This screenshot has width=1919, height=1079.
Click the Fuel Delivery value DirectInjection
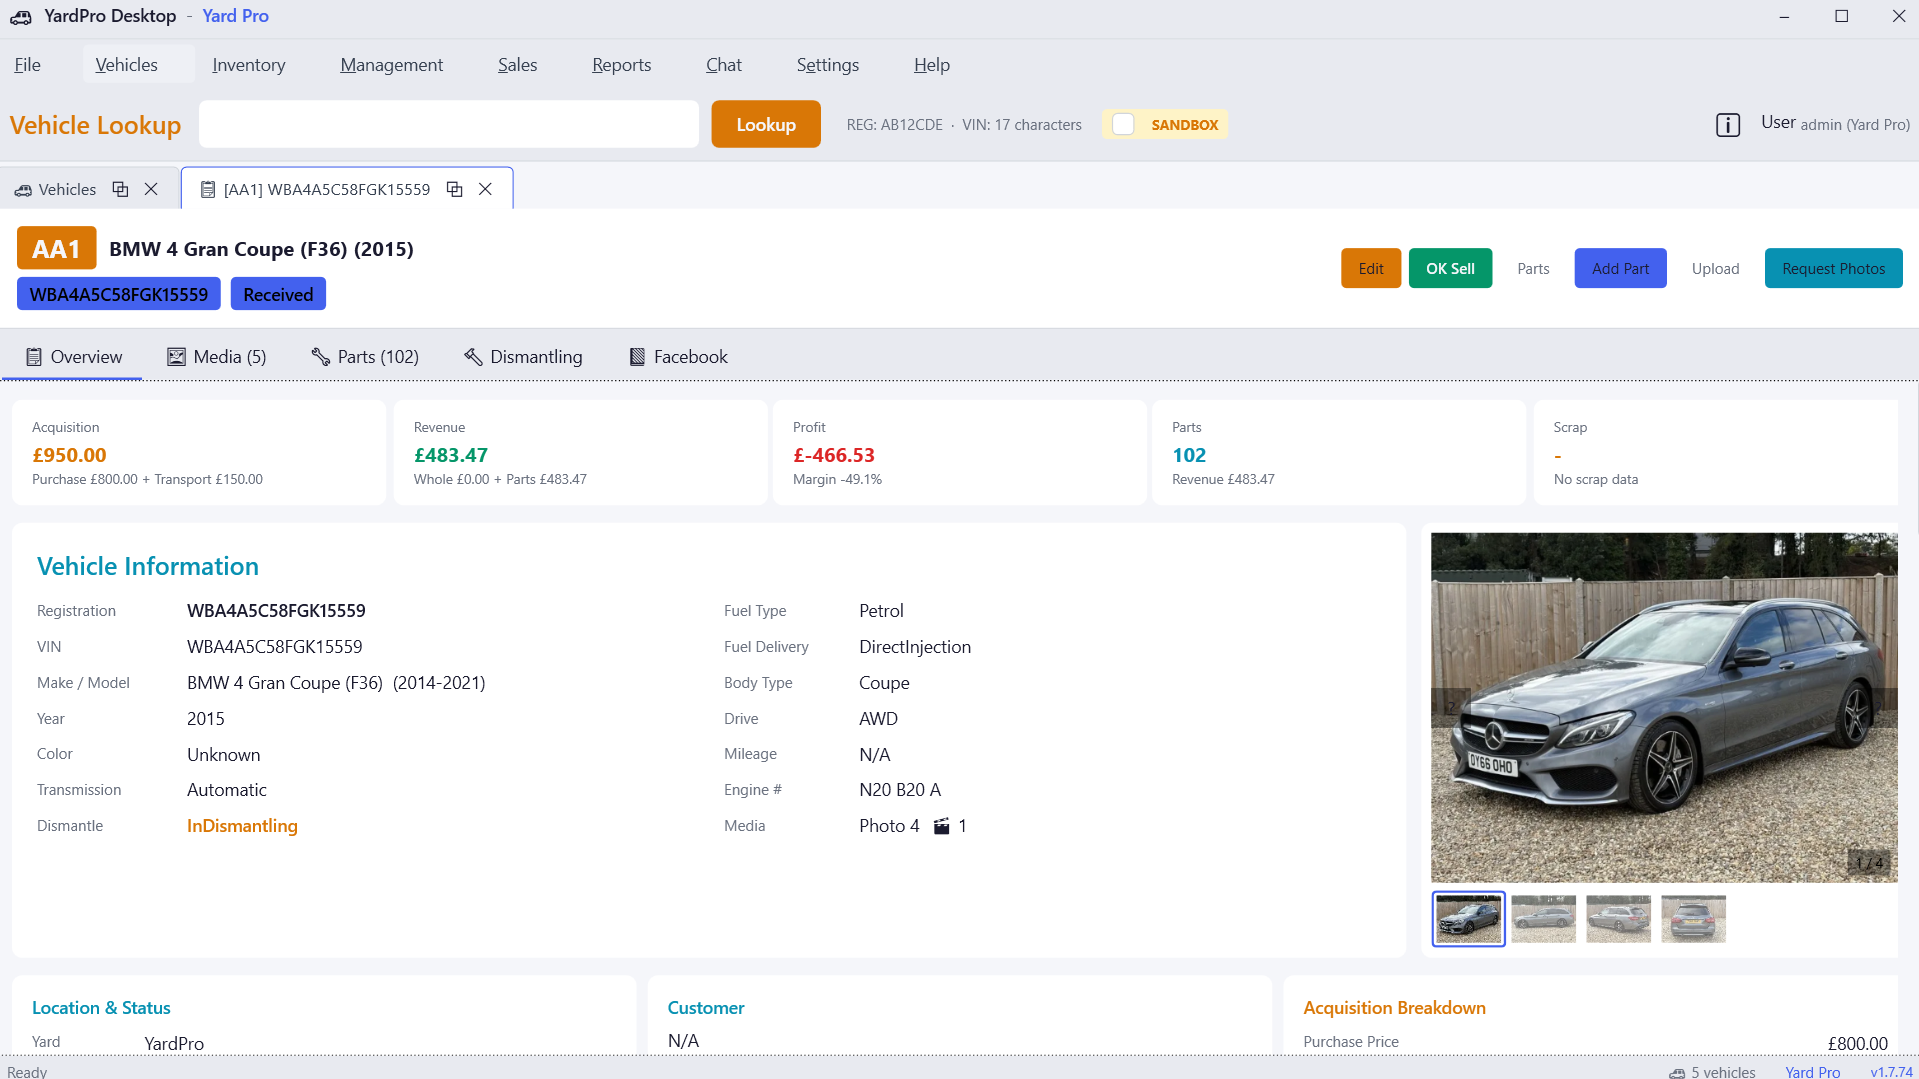(x=915, y=647)
